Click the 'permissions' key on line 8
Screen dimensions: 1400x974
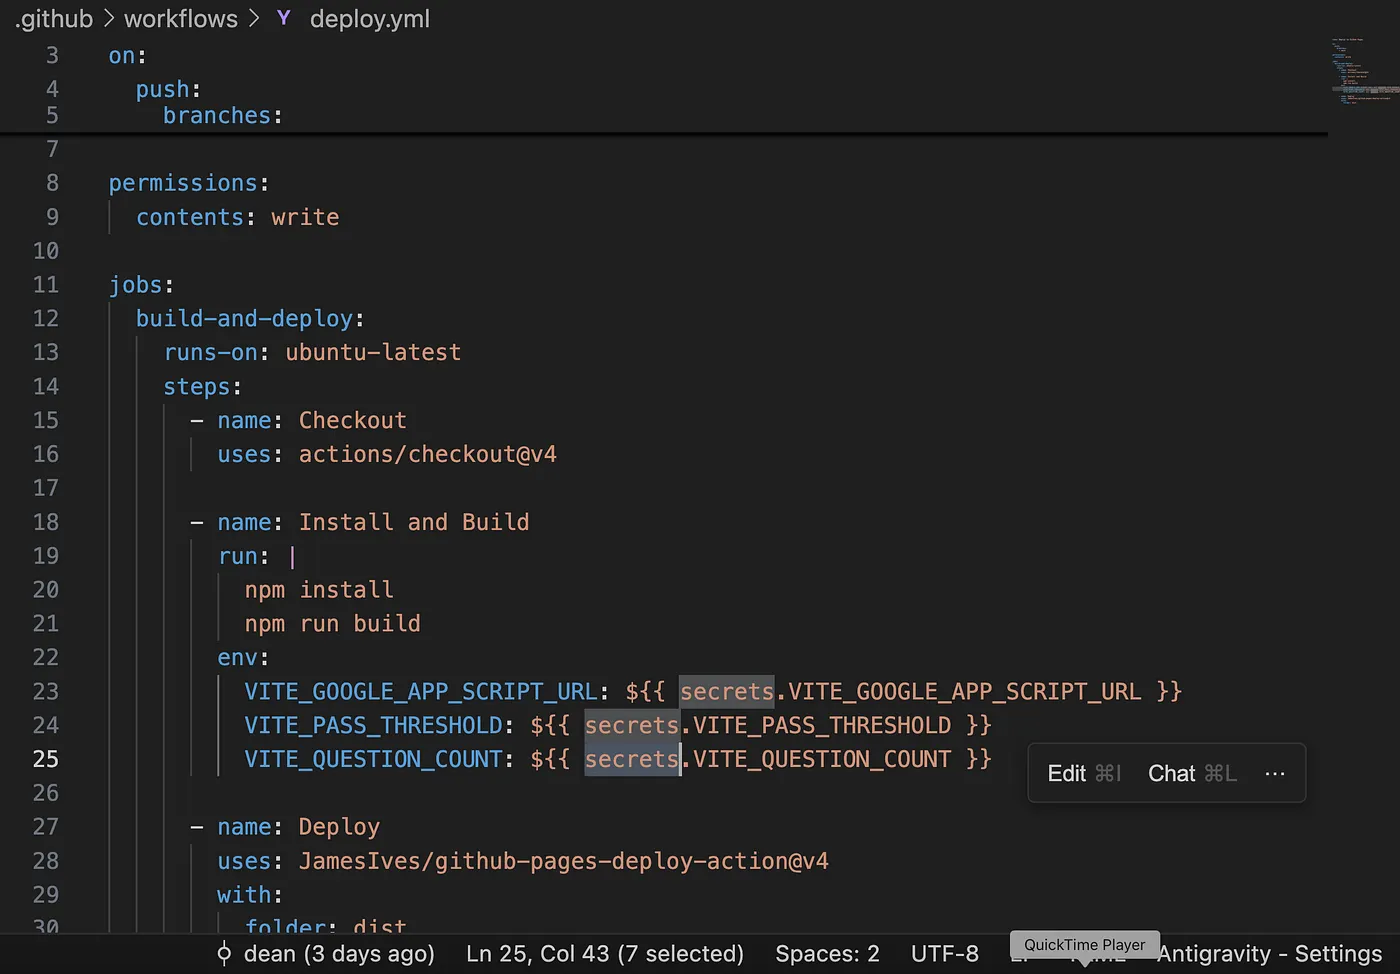pyautogui.click(x=183, y=184)
